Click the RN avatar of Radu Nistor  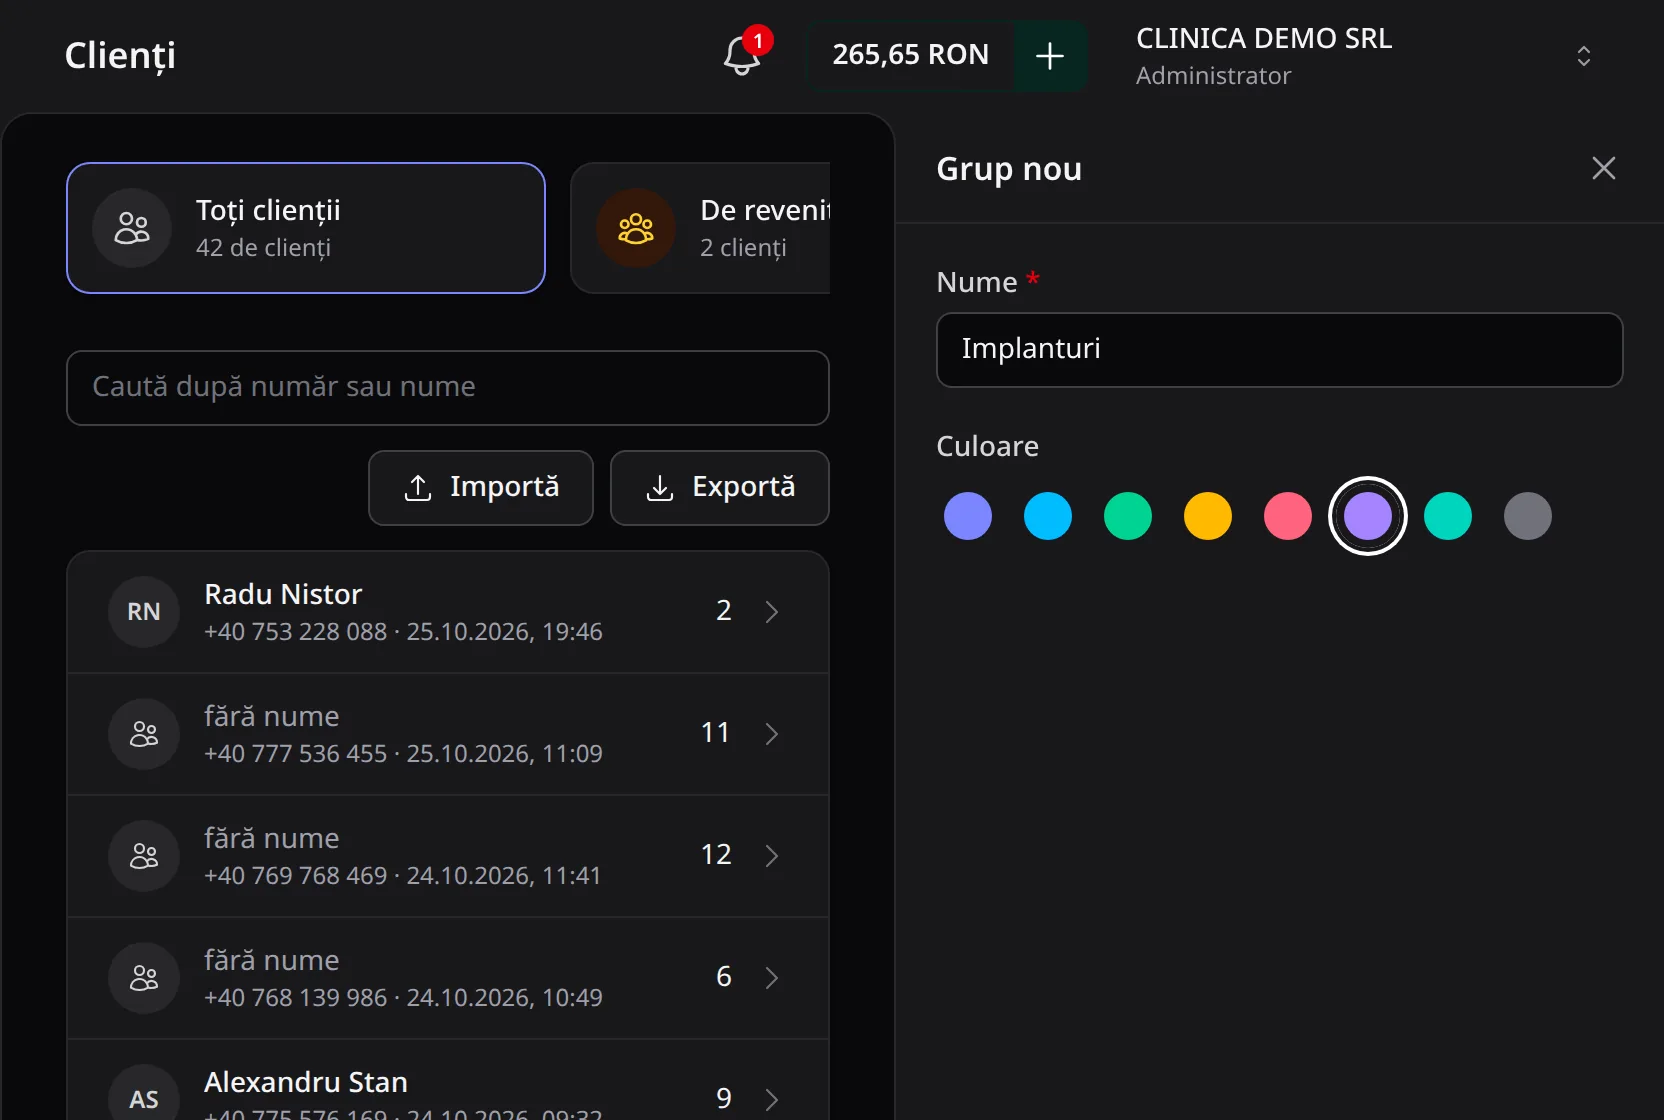coord(144,612)
